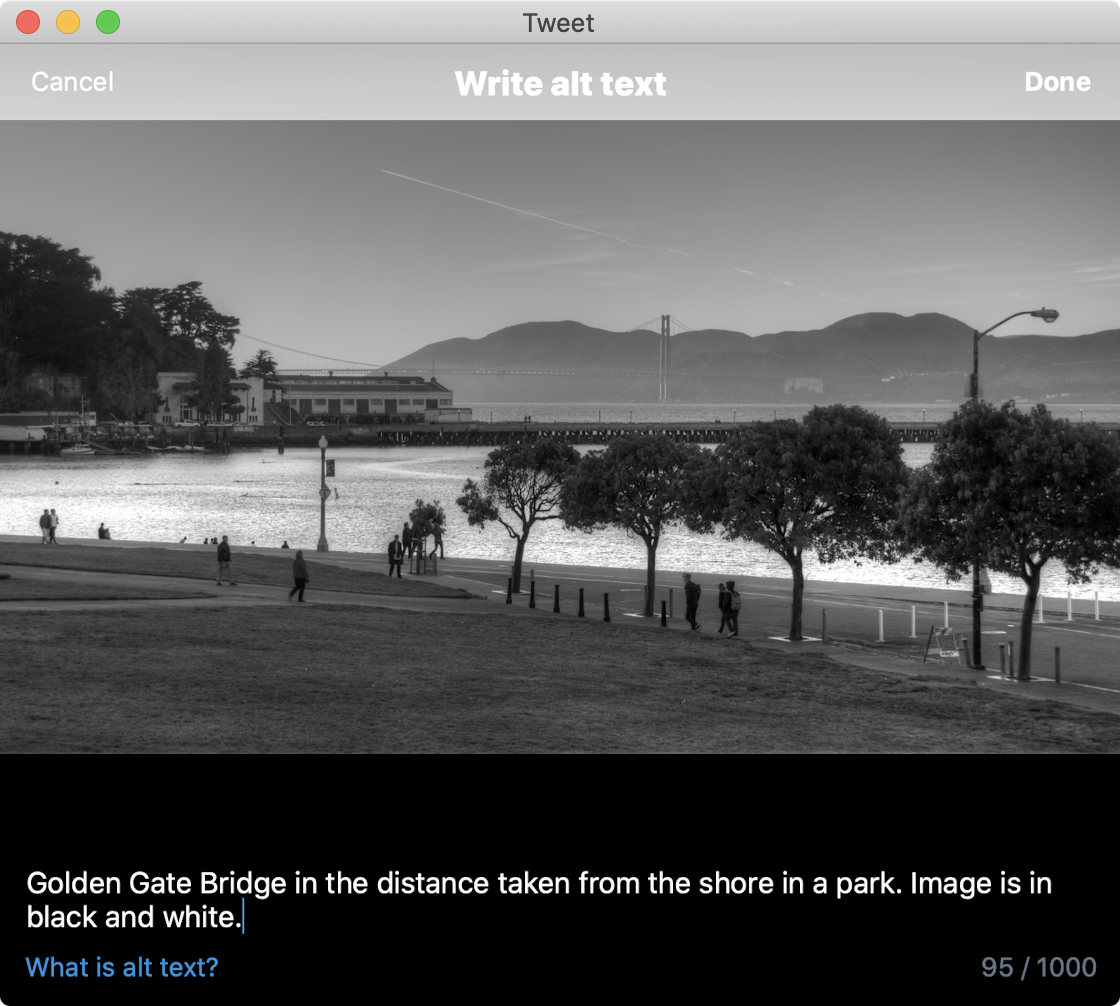Click the Golden Gate Bridge tower in the photo
The image size is (1120, 1006).
(662, 355)
